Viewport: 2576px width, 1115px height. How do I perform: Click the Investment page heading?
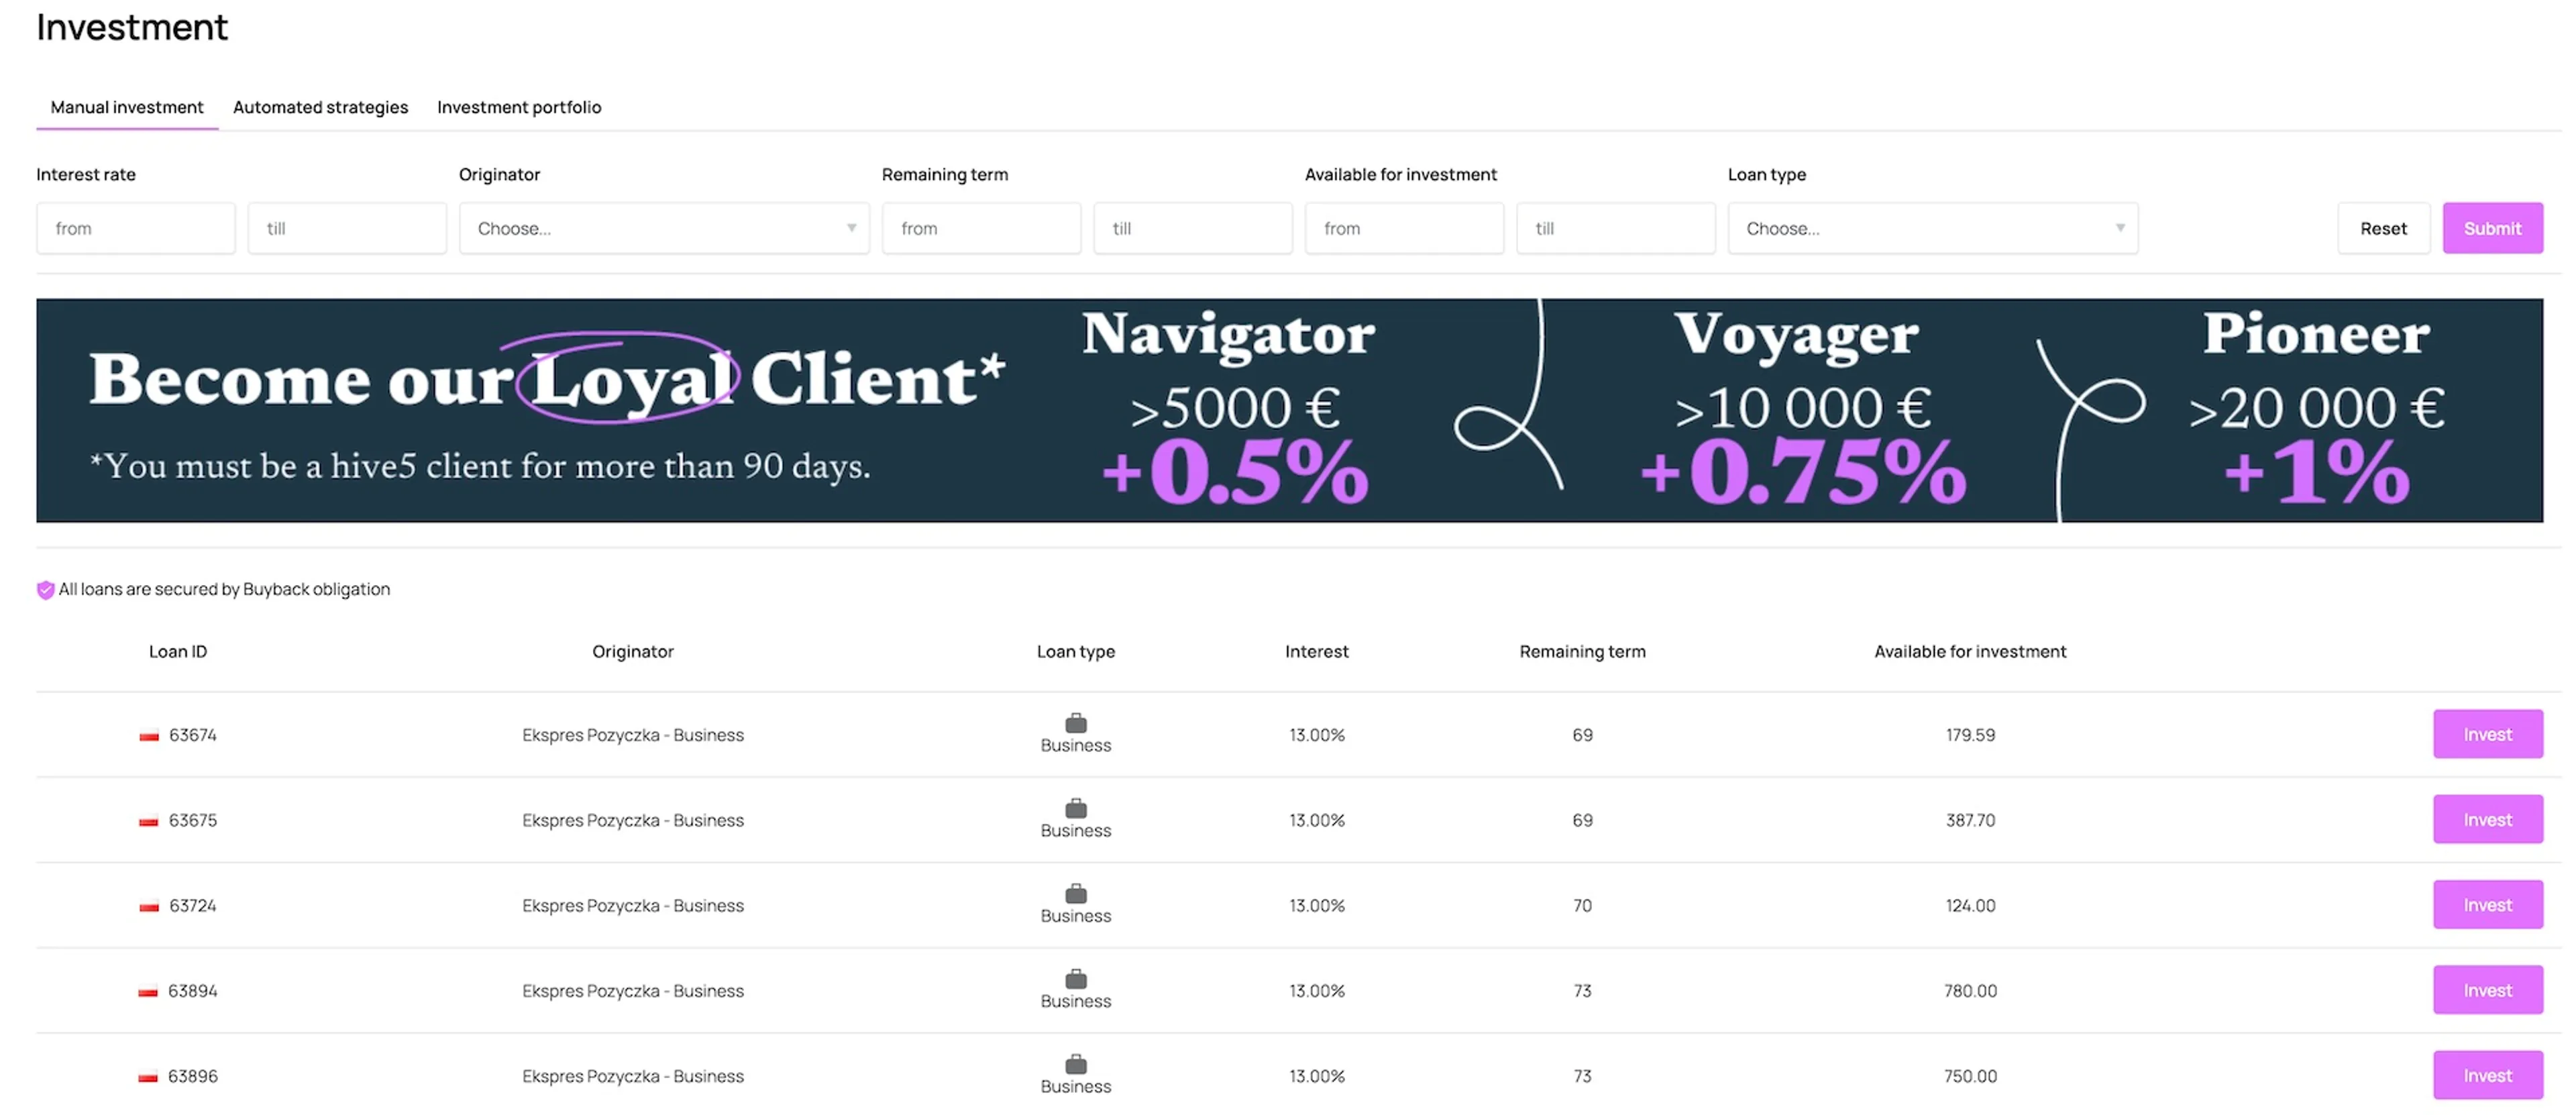[132, 27]
